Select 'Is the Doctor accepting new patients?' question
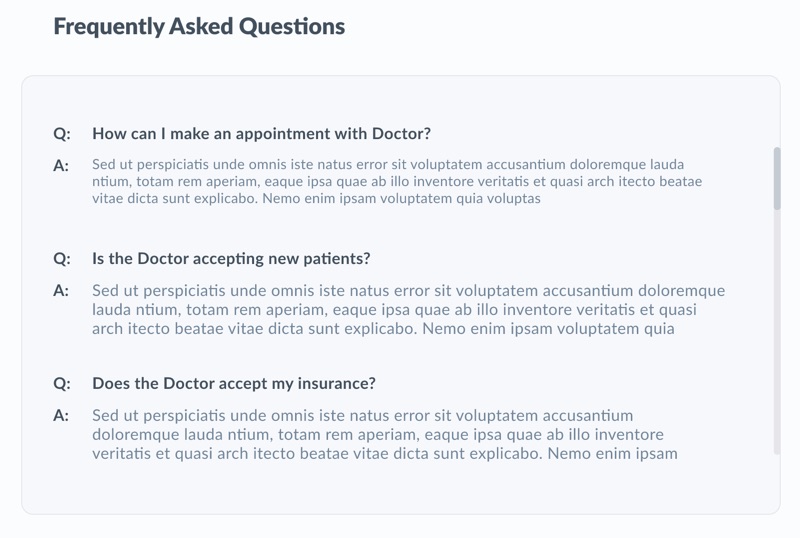 [231, 259]
